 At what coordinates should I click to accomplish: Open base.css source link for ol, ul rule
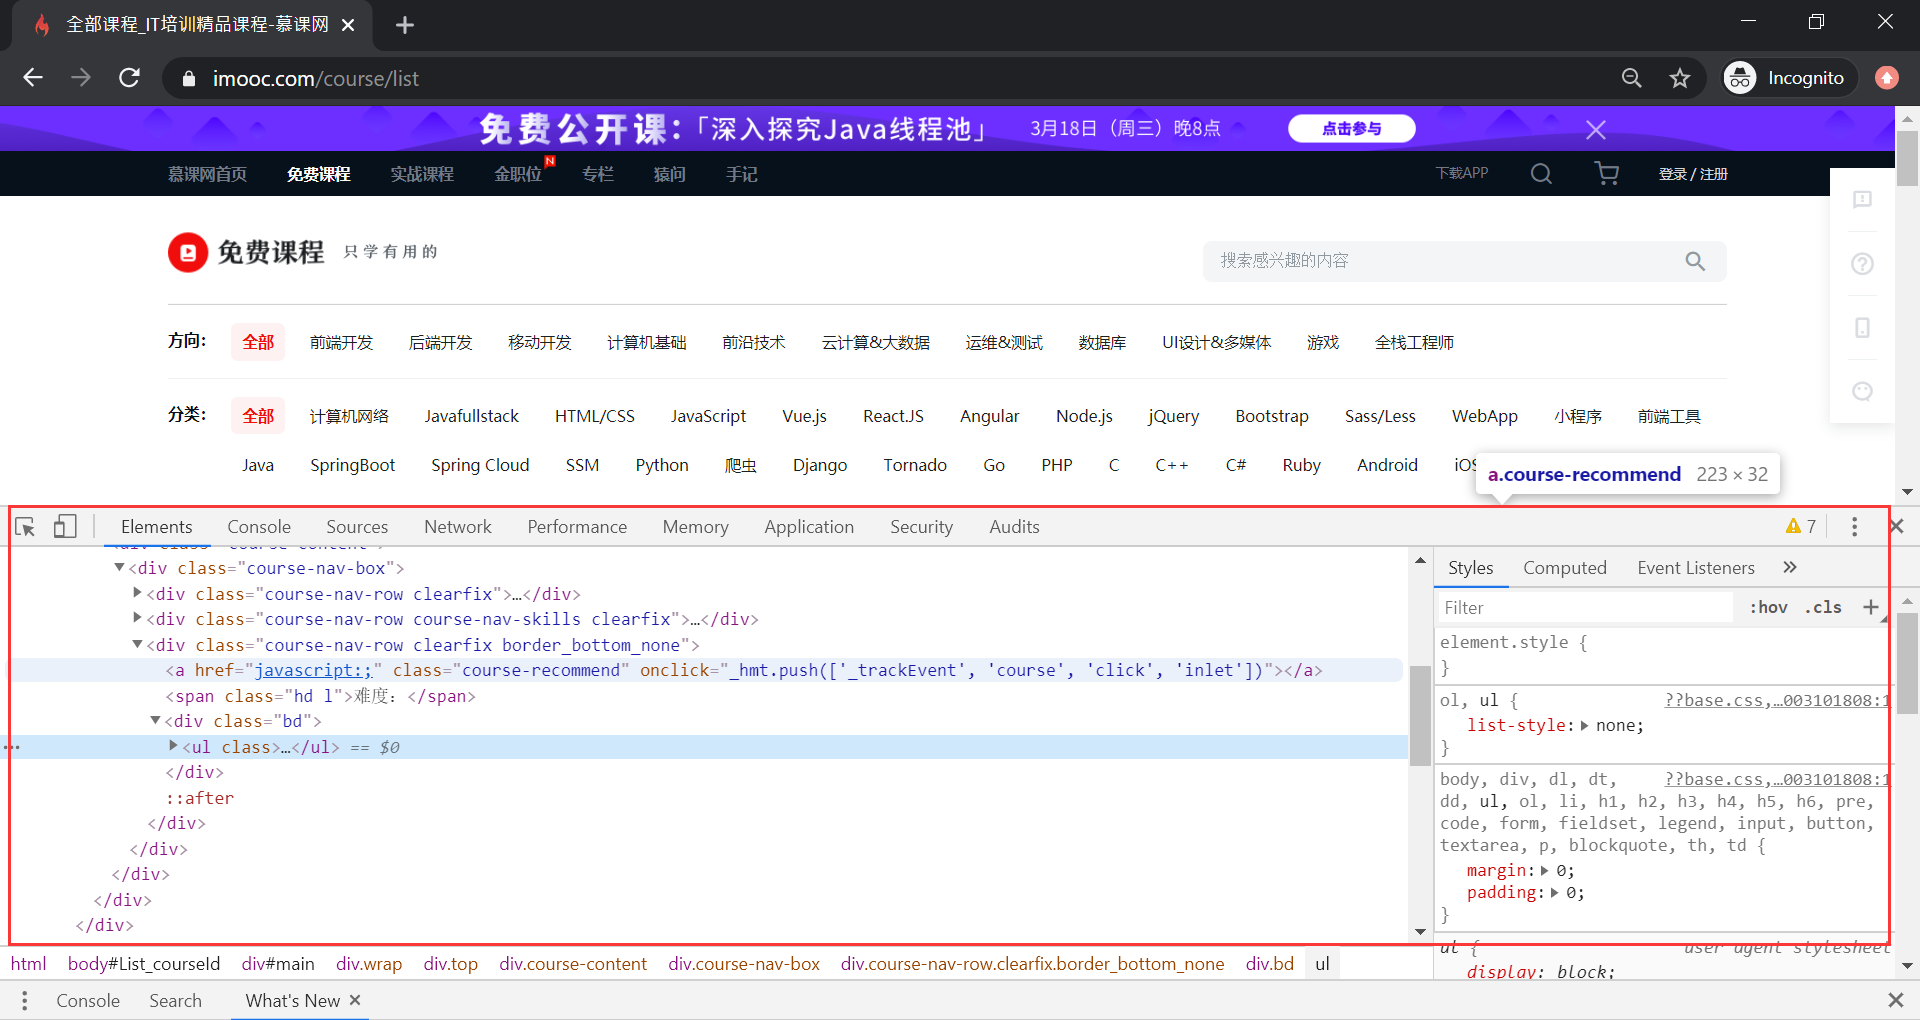tap(1776, 700)
